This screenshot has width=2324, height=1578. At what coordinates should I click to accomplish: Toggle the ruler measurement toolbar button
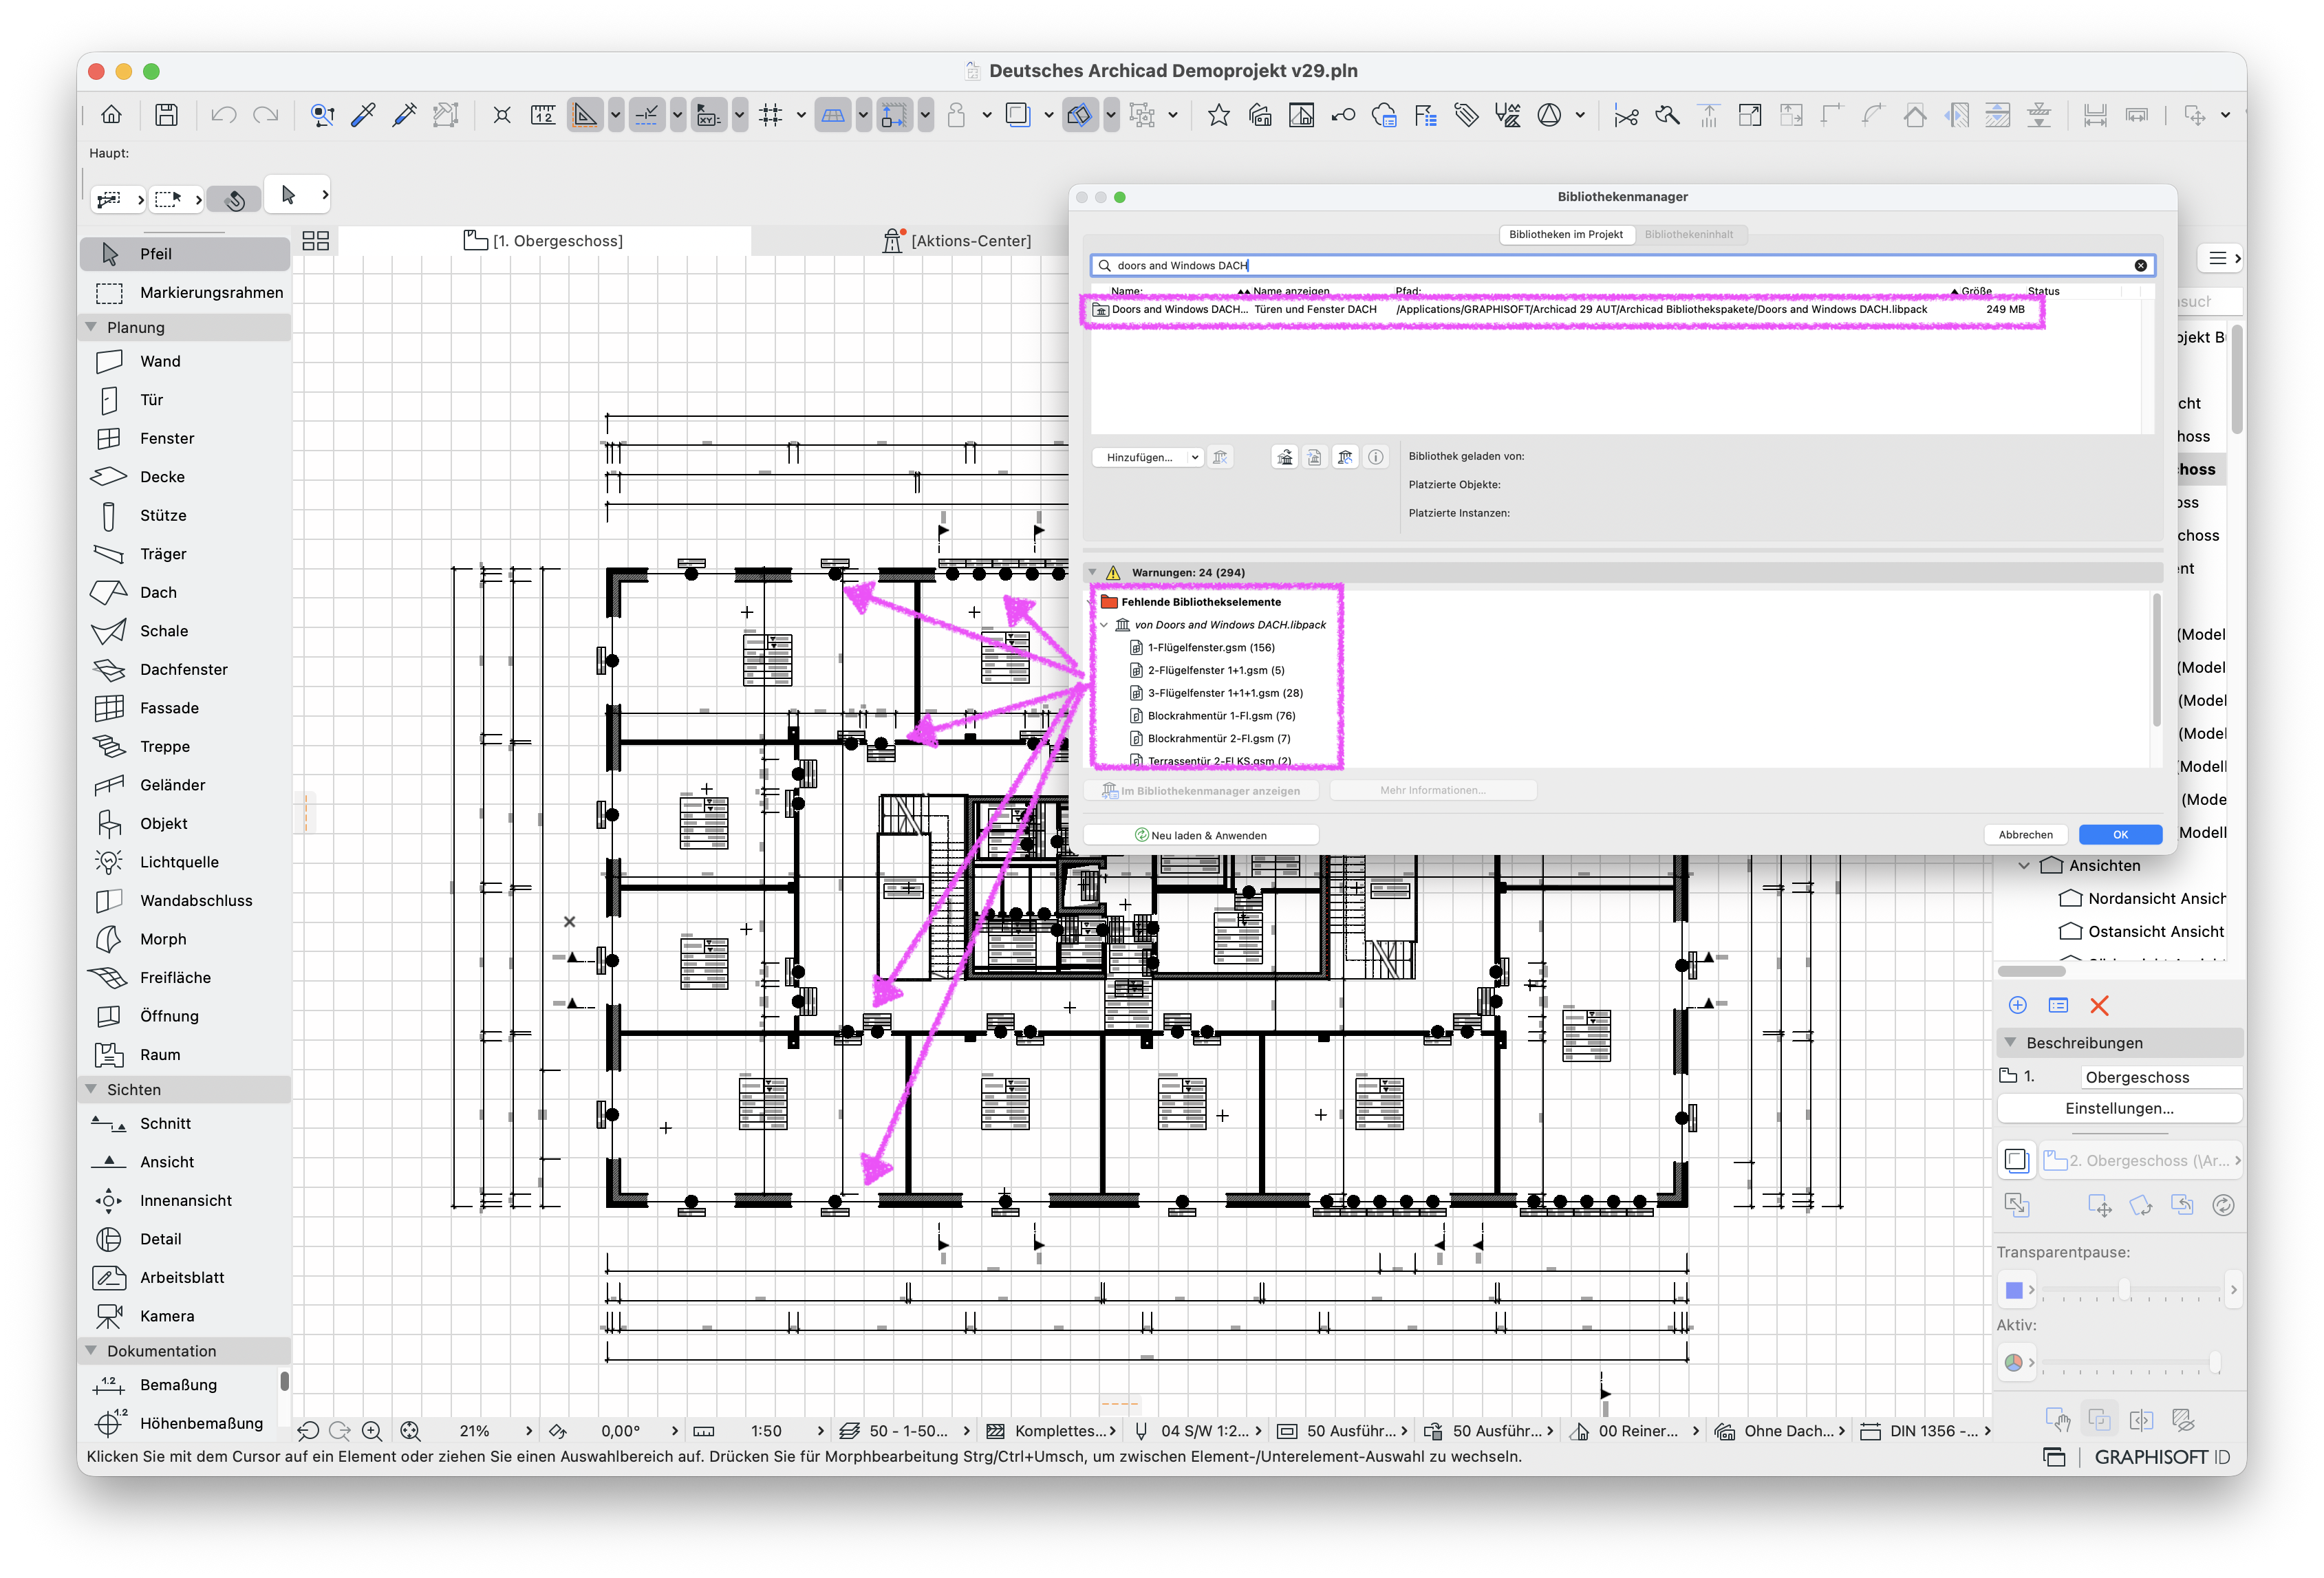[543, 115]
